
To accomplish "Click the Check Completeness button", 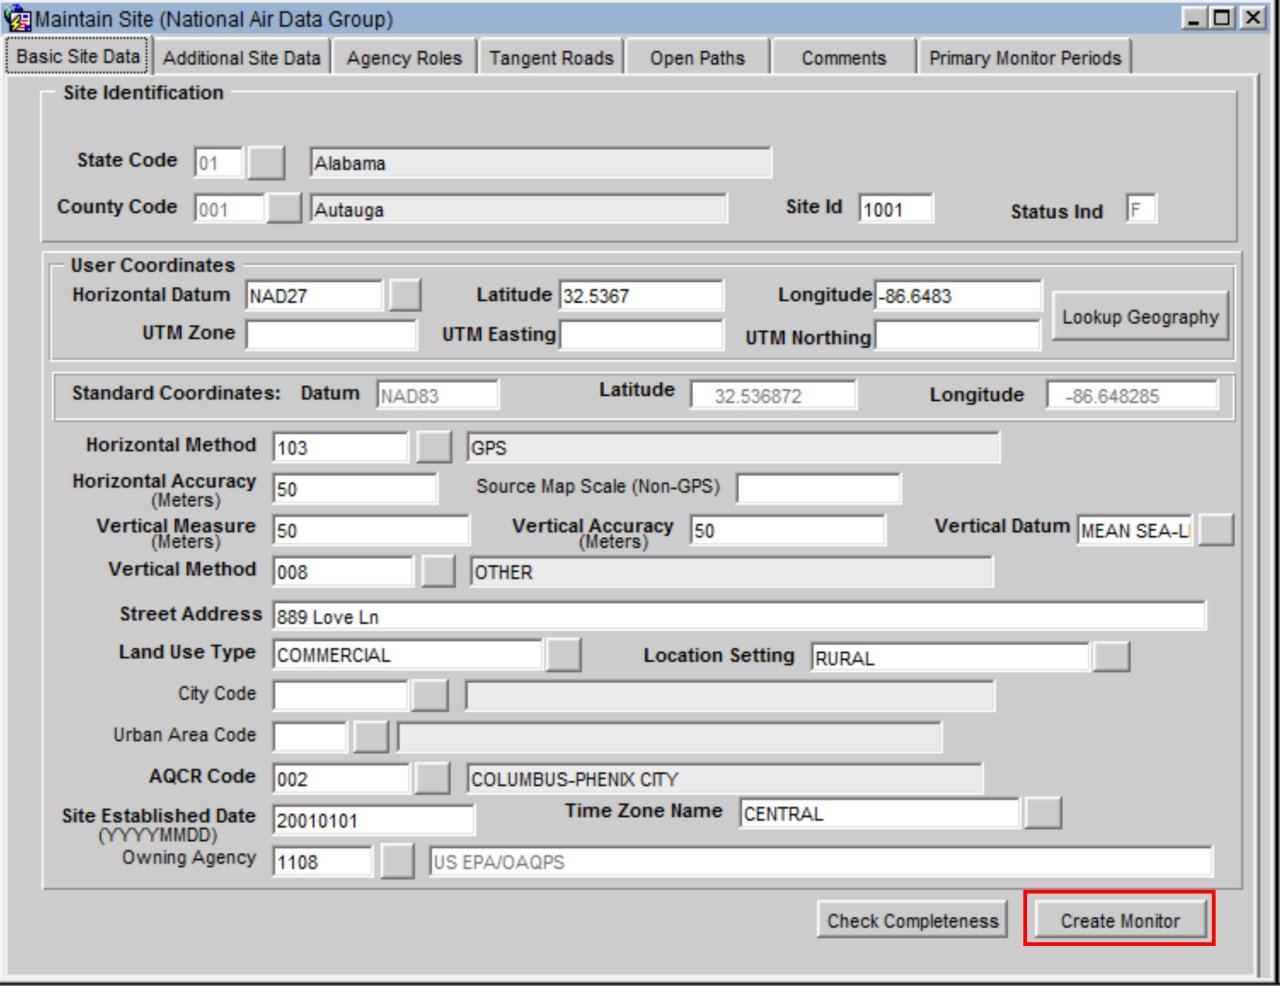I will tap(913, 919).
